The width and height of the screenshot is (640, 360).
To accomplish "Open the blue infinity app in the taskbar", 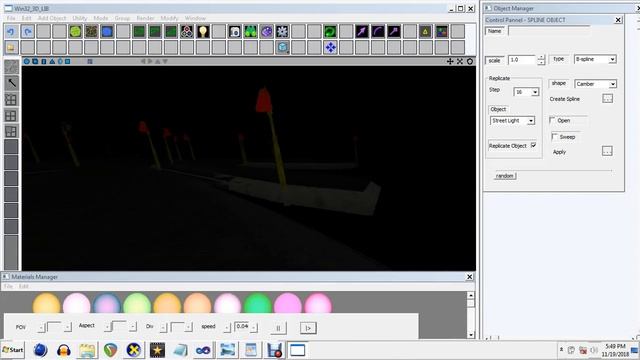I will pos(203,350).
